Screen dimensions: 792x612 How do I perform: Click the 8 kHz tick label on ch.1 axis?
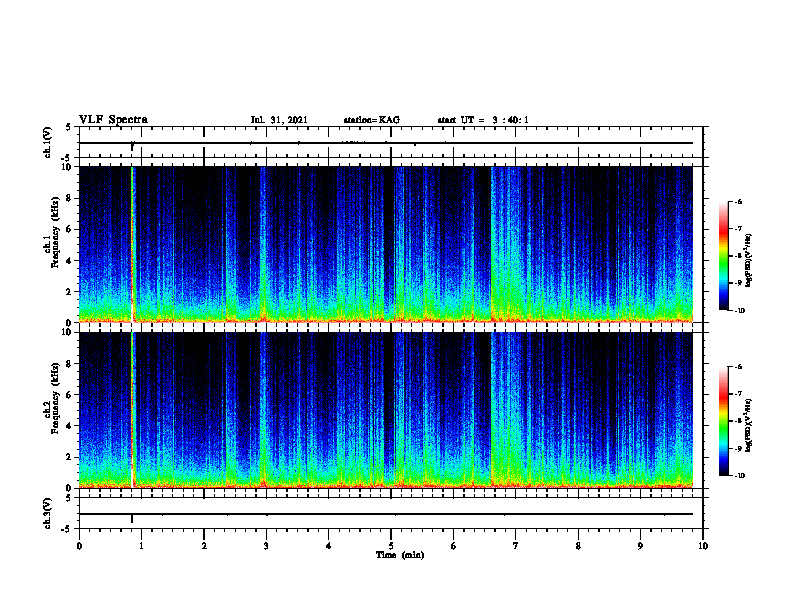click(70, 198)
